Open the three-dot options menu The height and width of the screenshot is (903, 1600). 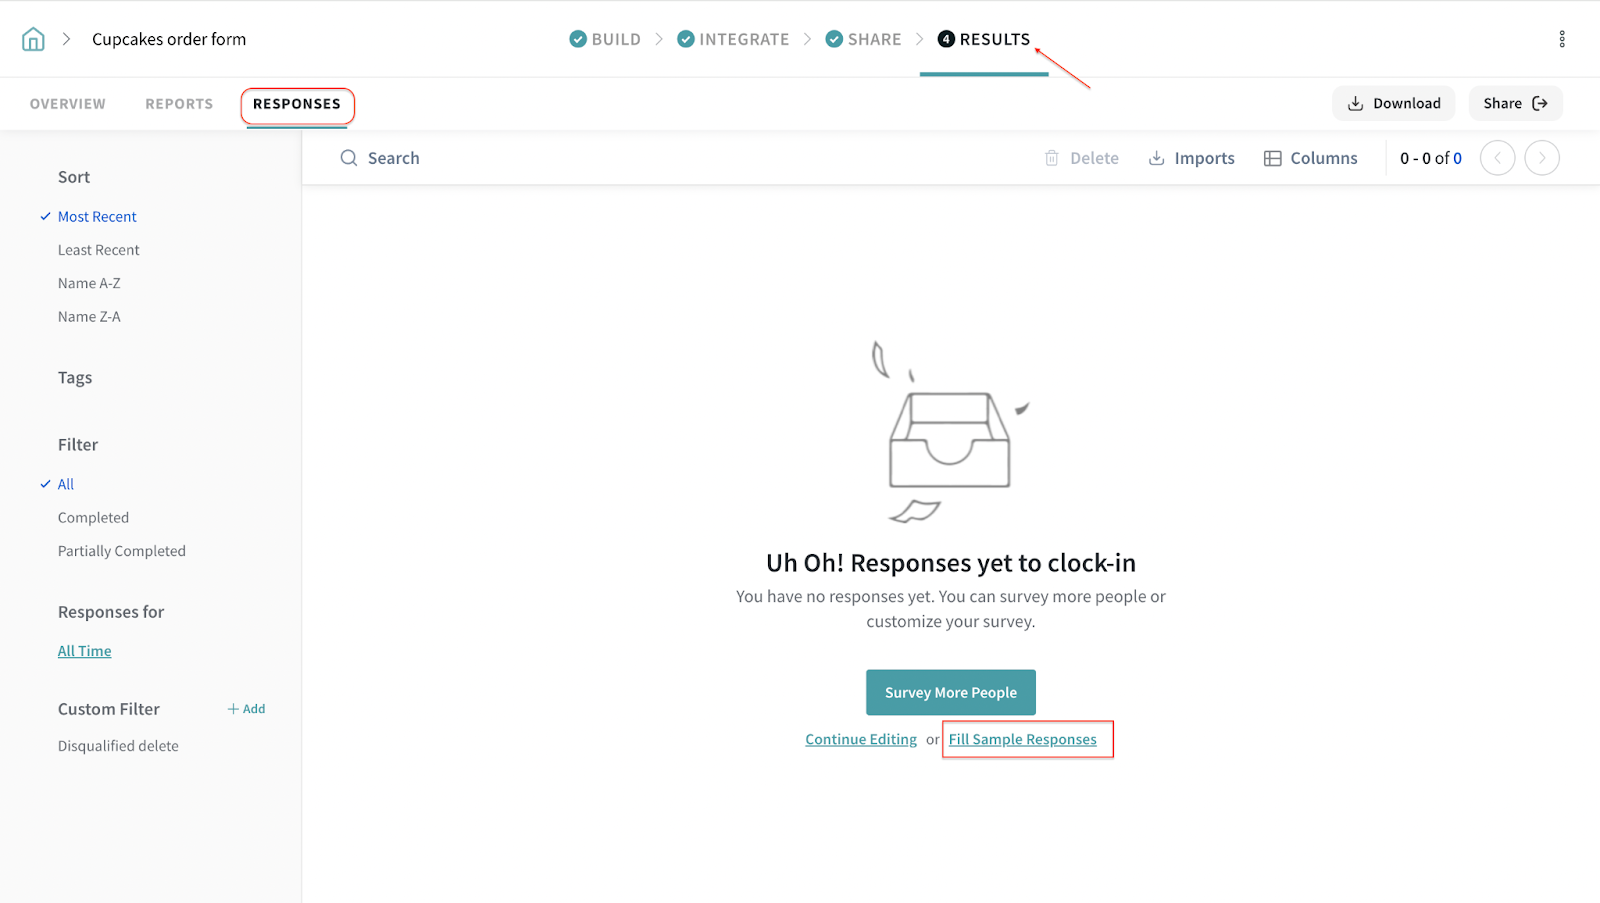[1561, 39]
